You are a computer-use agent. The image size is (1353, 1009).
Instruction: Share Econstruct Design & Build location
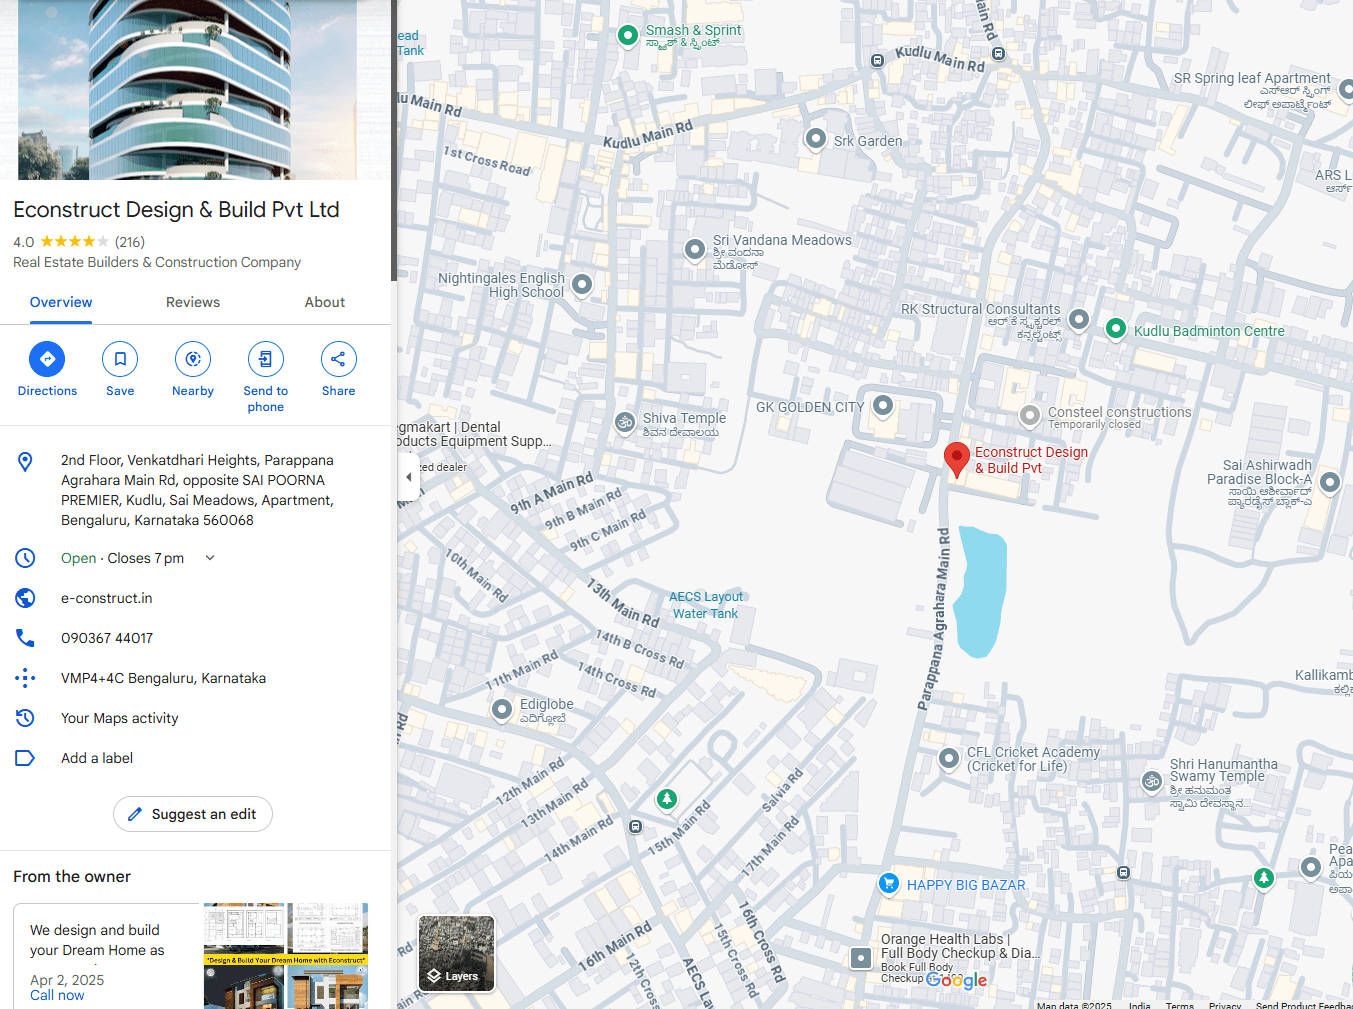tap(338, 359)
